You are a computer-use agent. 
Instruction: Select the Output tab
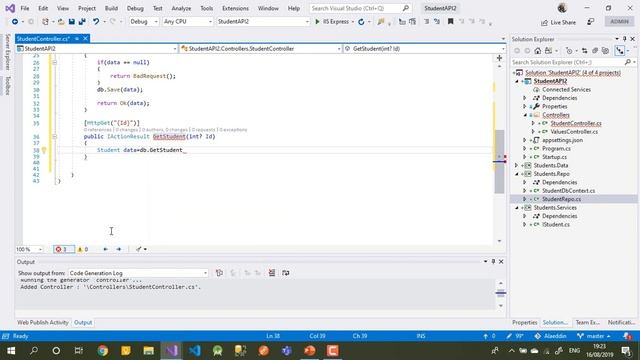coord(83,322)
